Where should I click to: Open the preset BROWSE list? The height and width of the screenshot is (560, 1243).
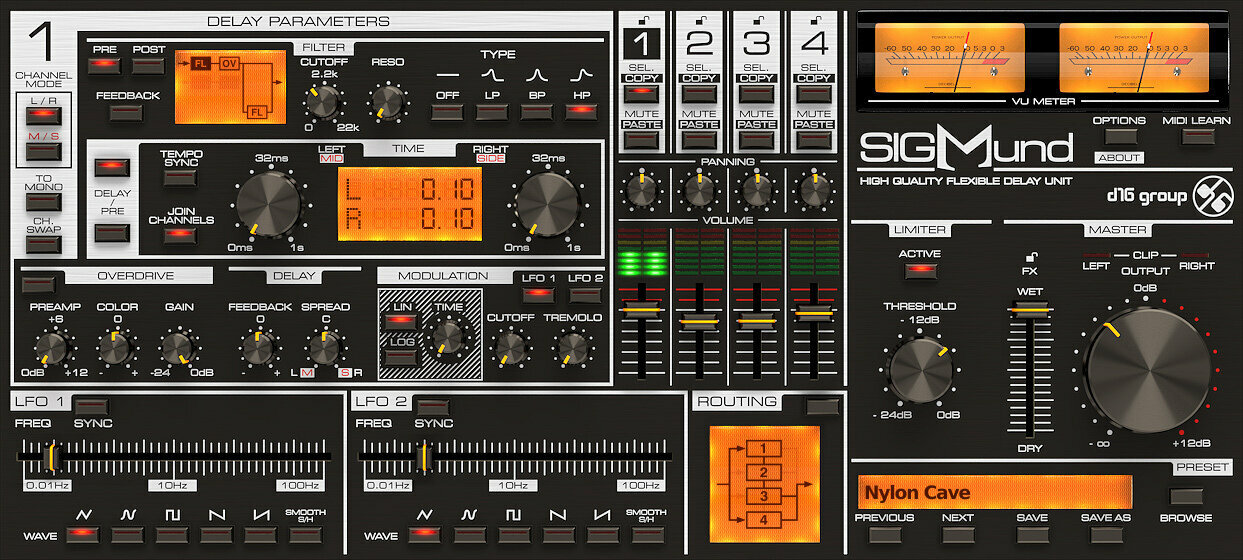[x=1186, y=496]
